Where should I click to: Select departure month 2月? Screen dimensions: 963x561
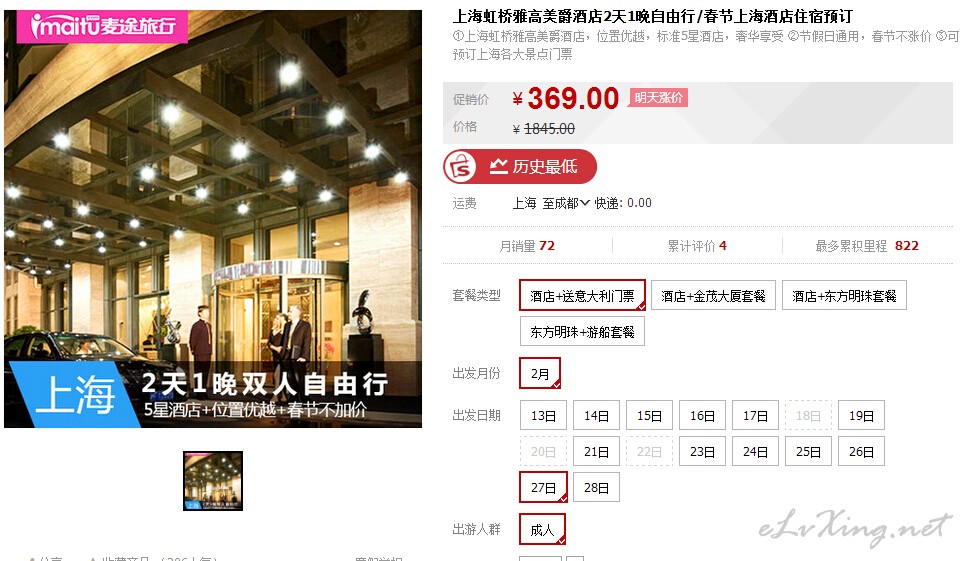coord(540,374)
